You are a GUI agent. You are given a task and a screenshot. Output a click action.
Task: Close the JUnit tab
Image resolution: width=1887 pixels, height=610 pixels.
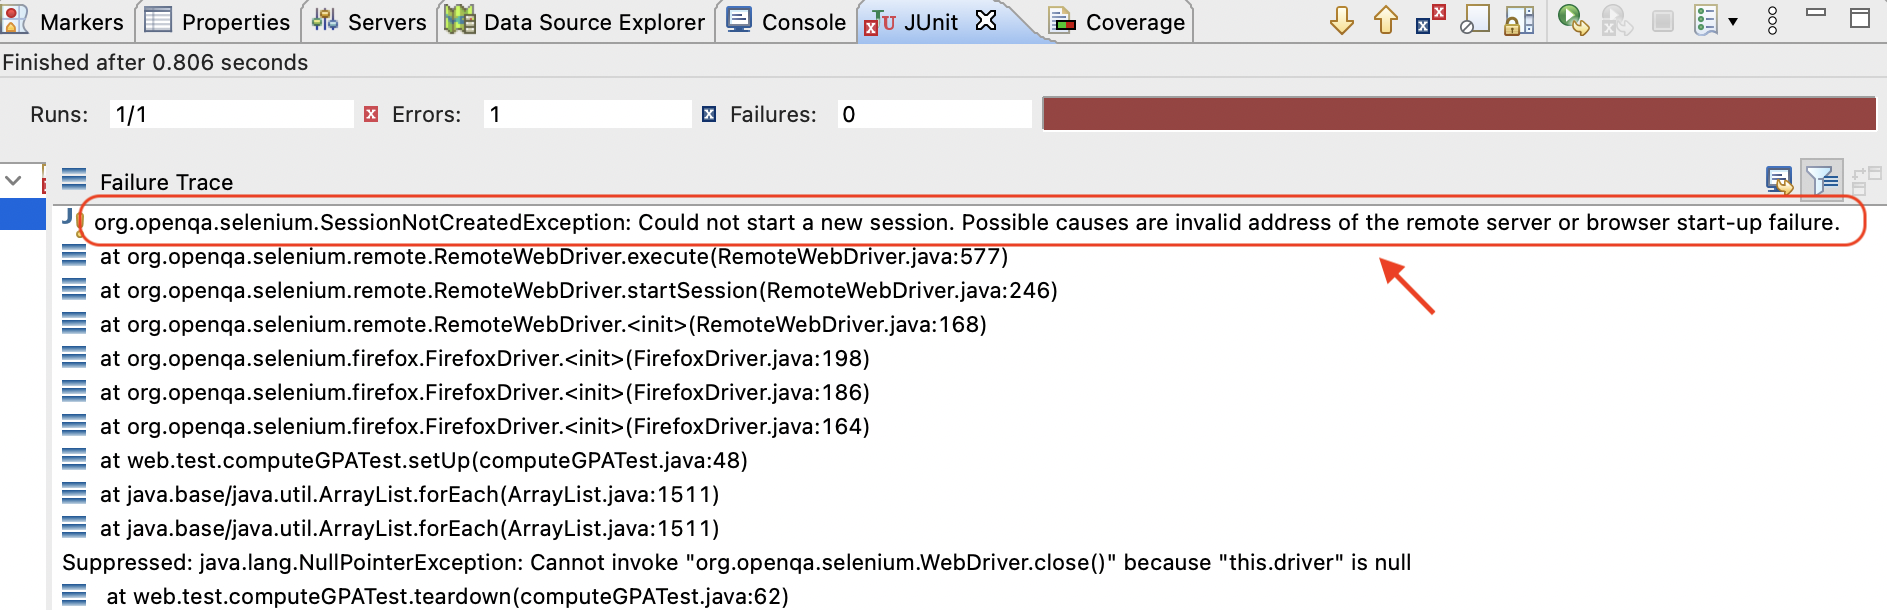986,21
